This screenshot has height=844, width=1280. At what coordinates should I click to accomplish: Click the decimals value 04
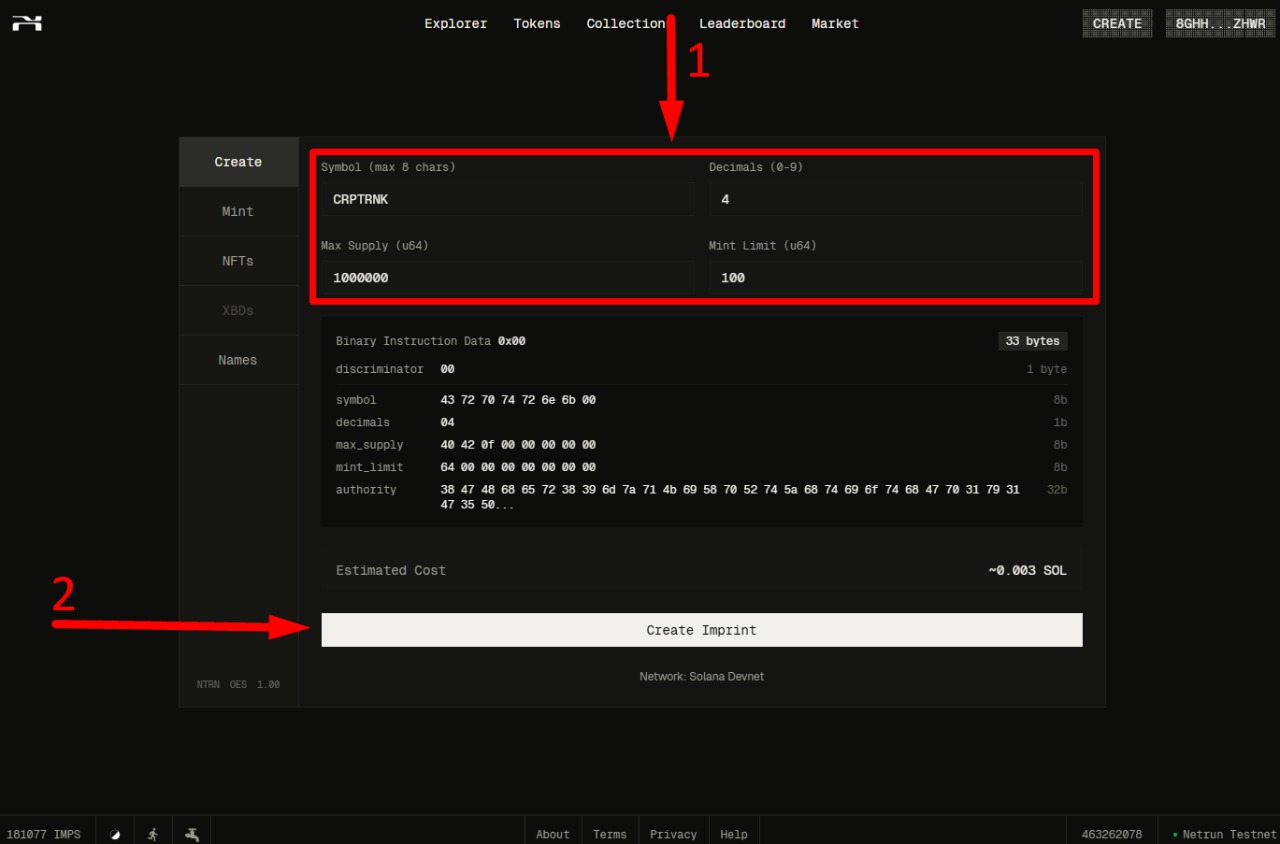(447, 422)
